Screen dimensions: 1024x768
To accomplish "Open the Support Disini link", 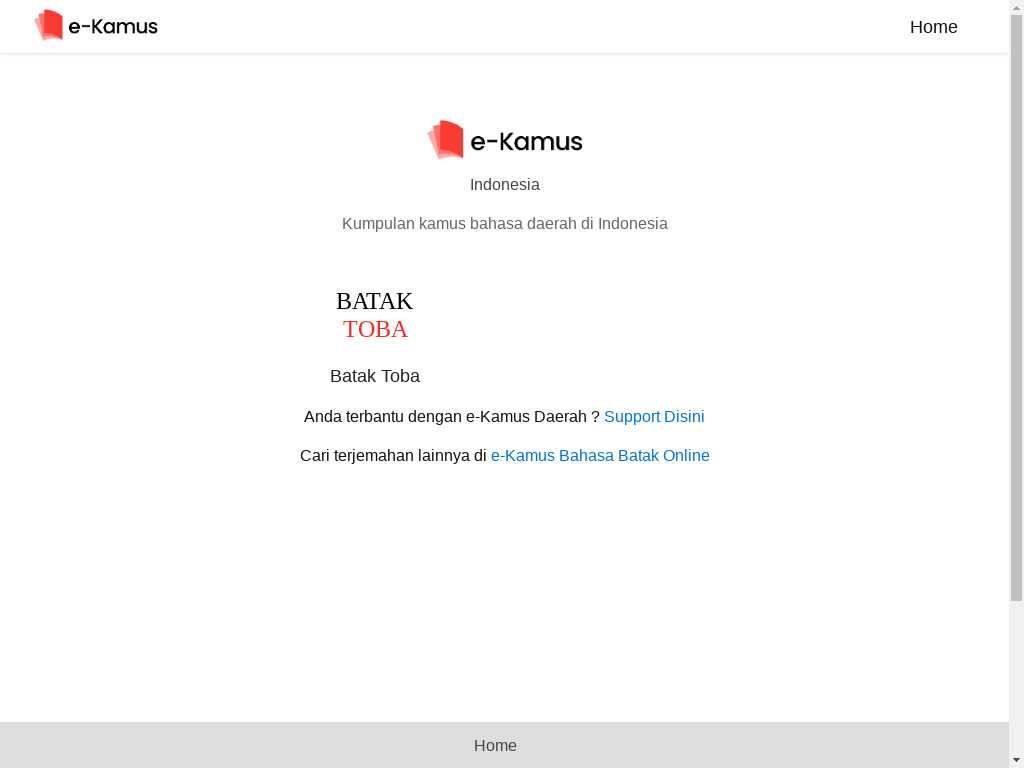I will point(654,417).
